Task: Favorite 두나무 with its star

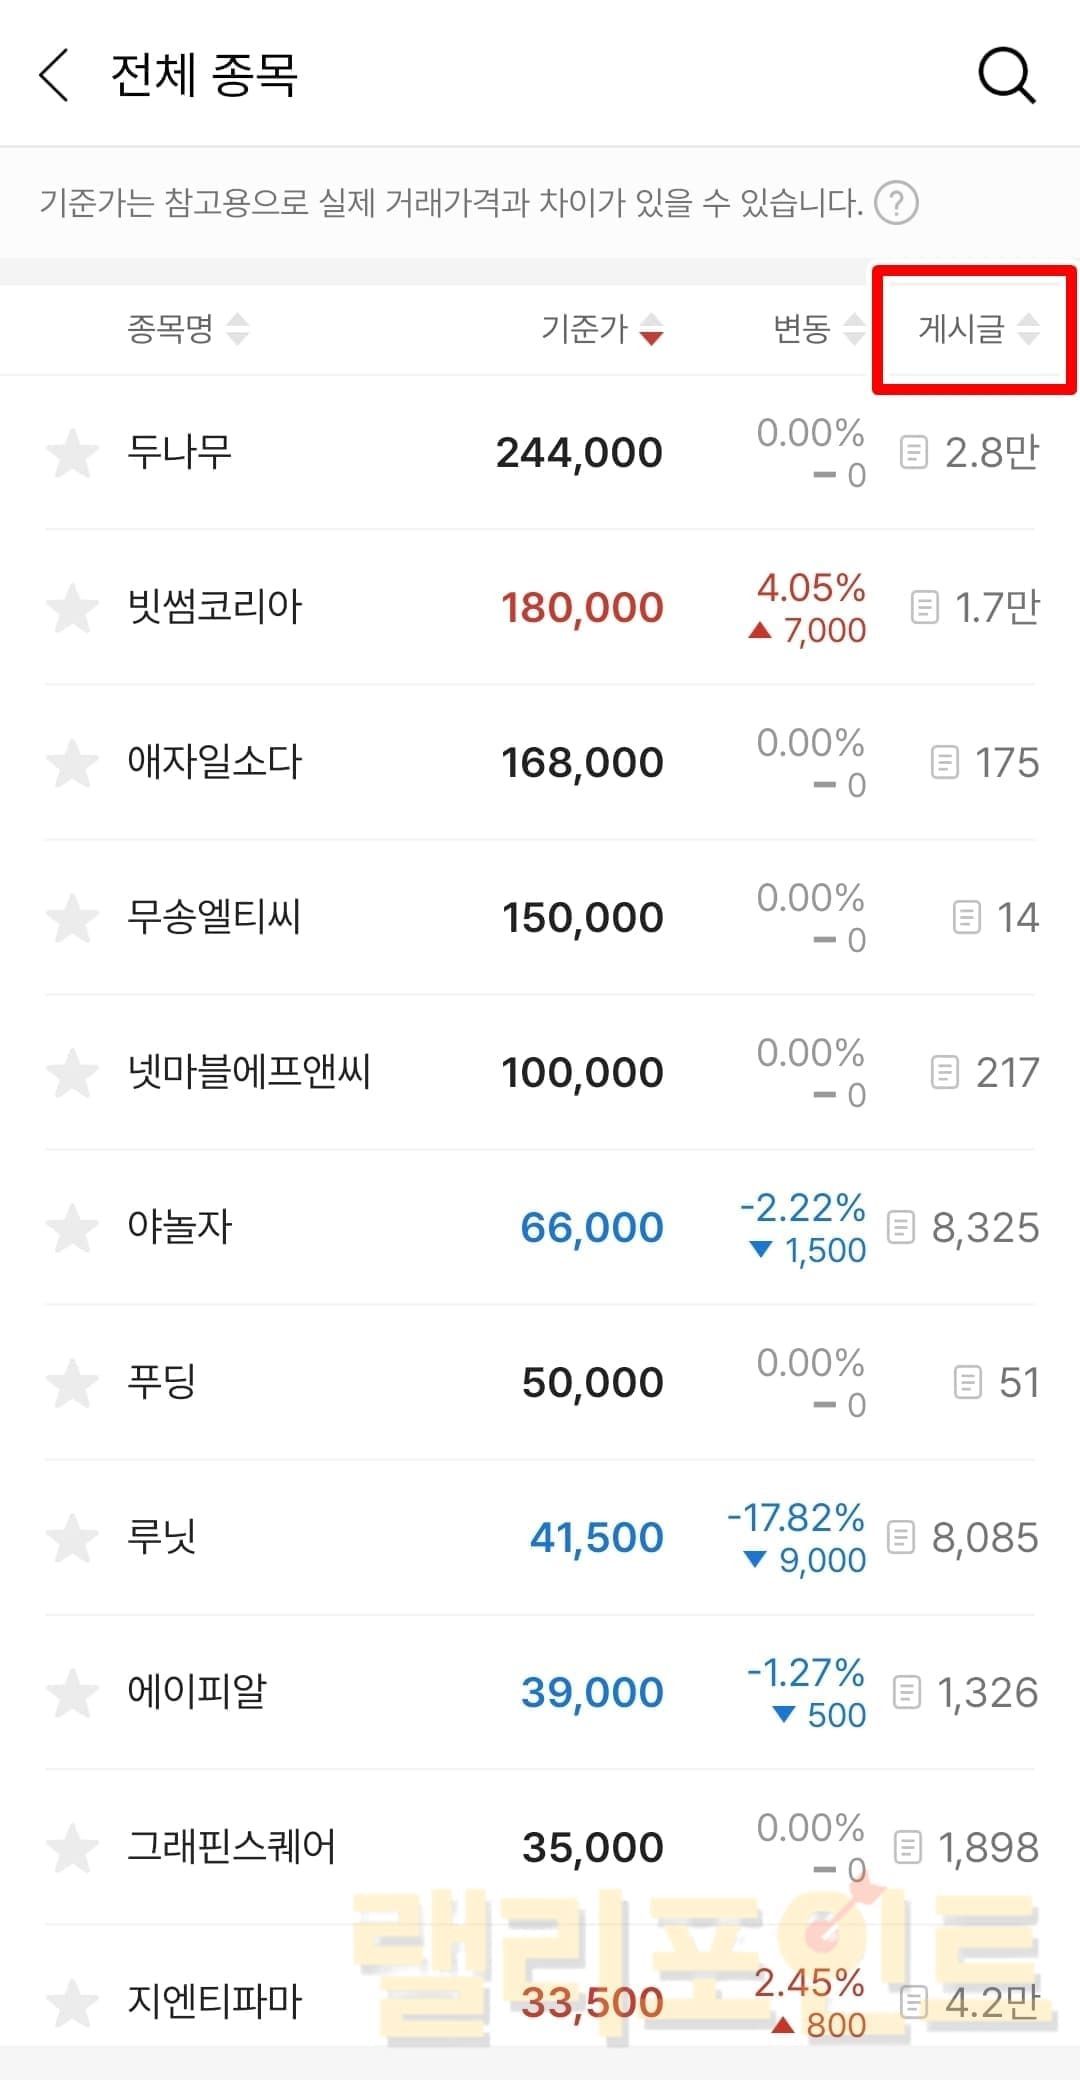Action: tap(73, 453)
